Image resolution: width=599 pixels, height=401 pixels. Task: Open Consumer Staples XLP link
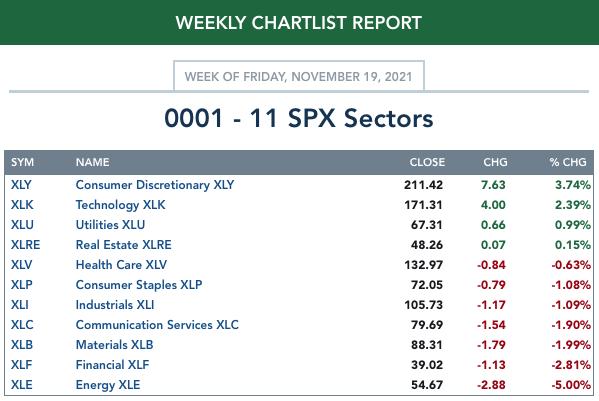click(139, 285)
